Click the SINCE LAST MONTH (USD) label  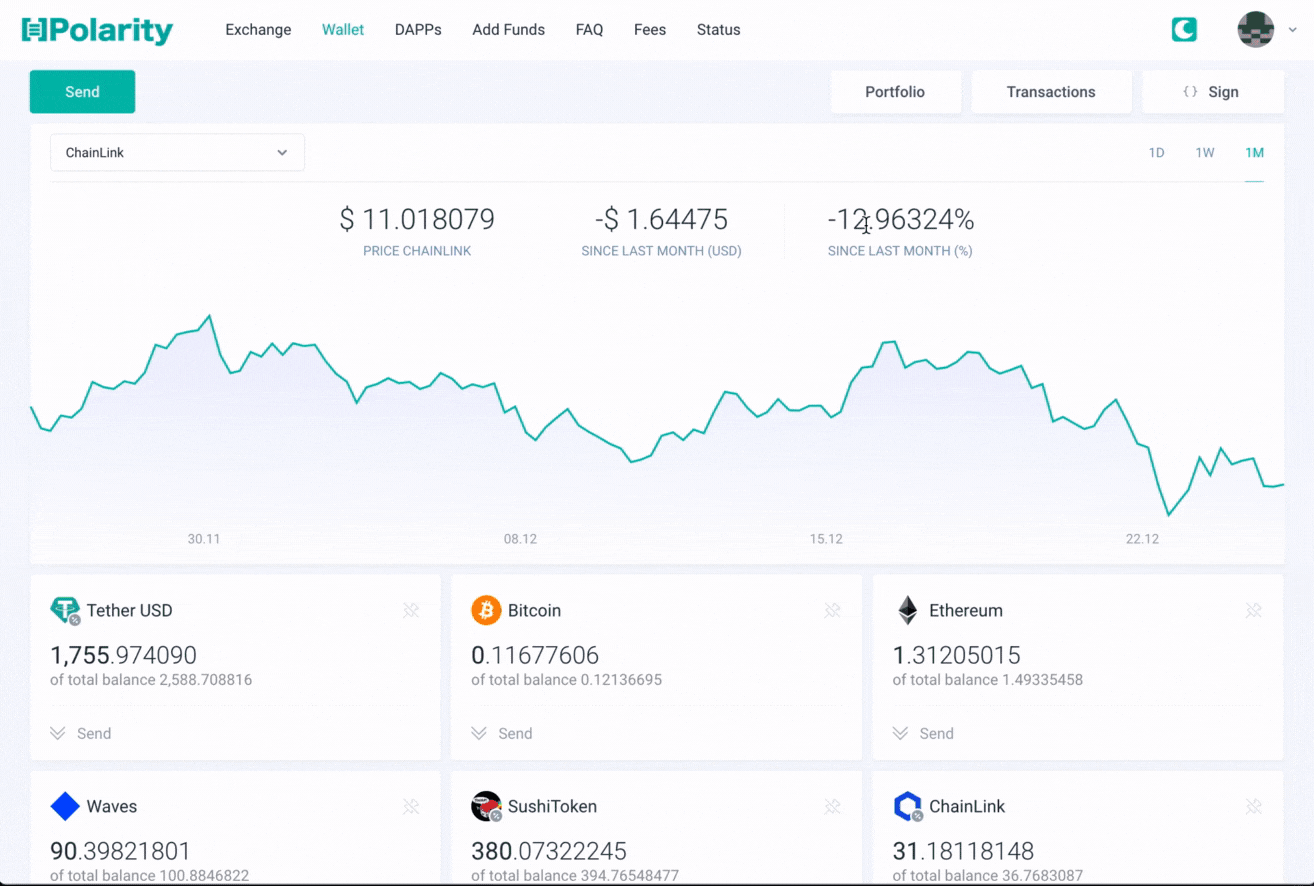[661, 251]
